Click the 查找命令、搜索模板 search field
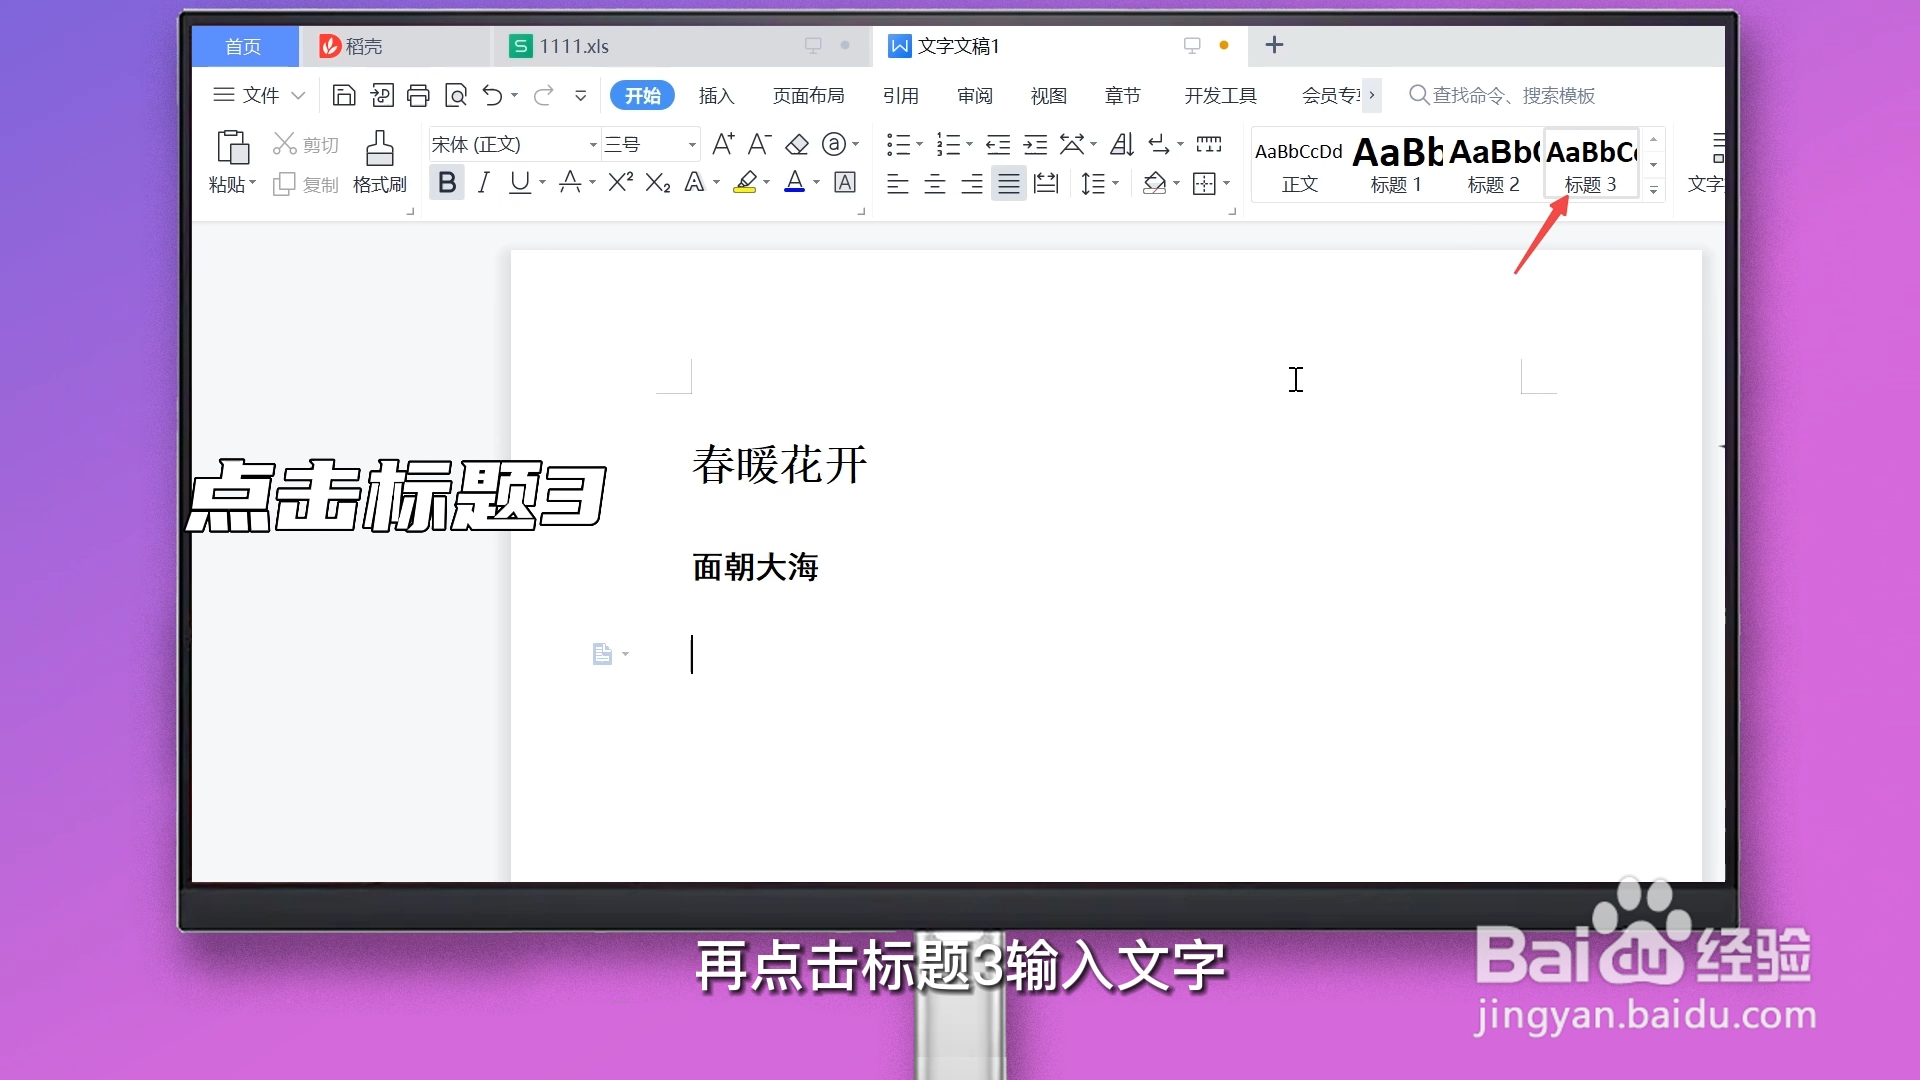Screen dimensions: 1920x1080 click(1502, 96)
